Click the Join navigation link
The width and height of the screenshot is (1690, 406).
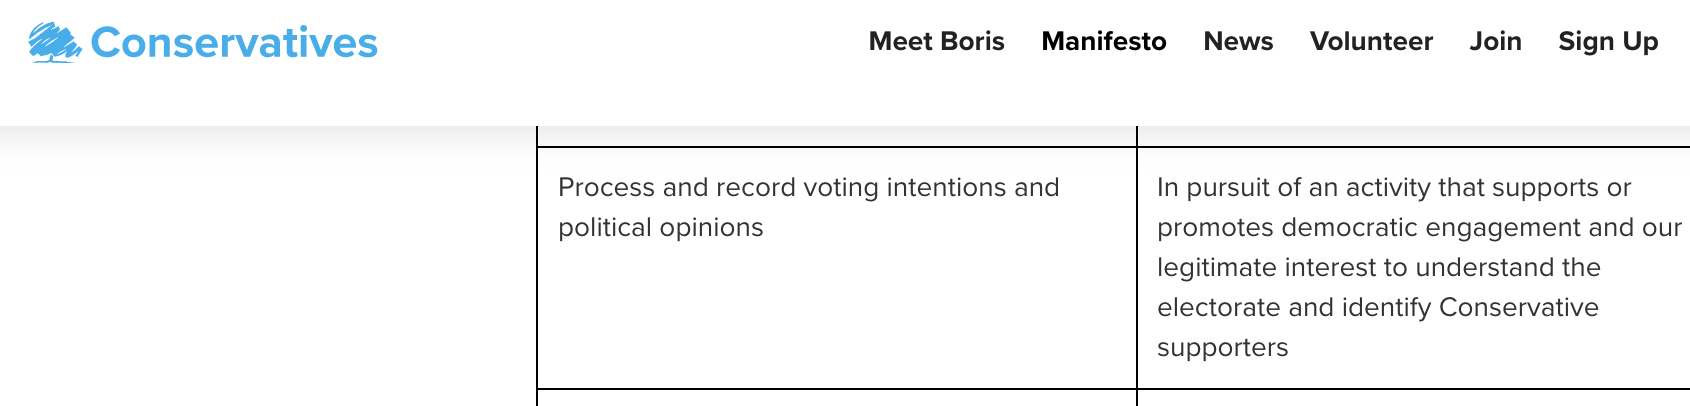tap(1495, 41)
